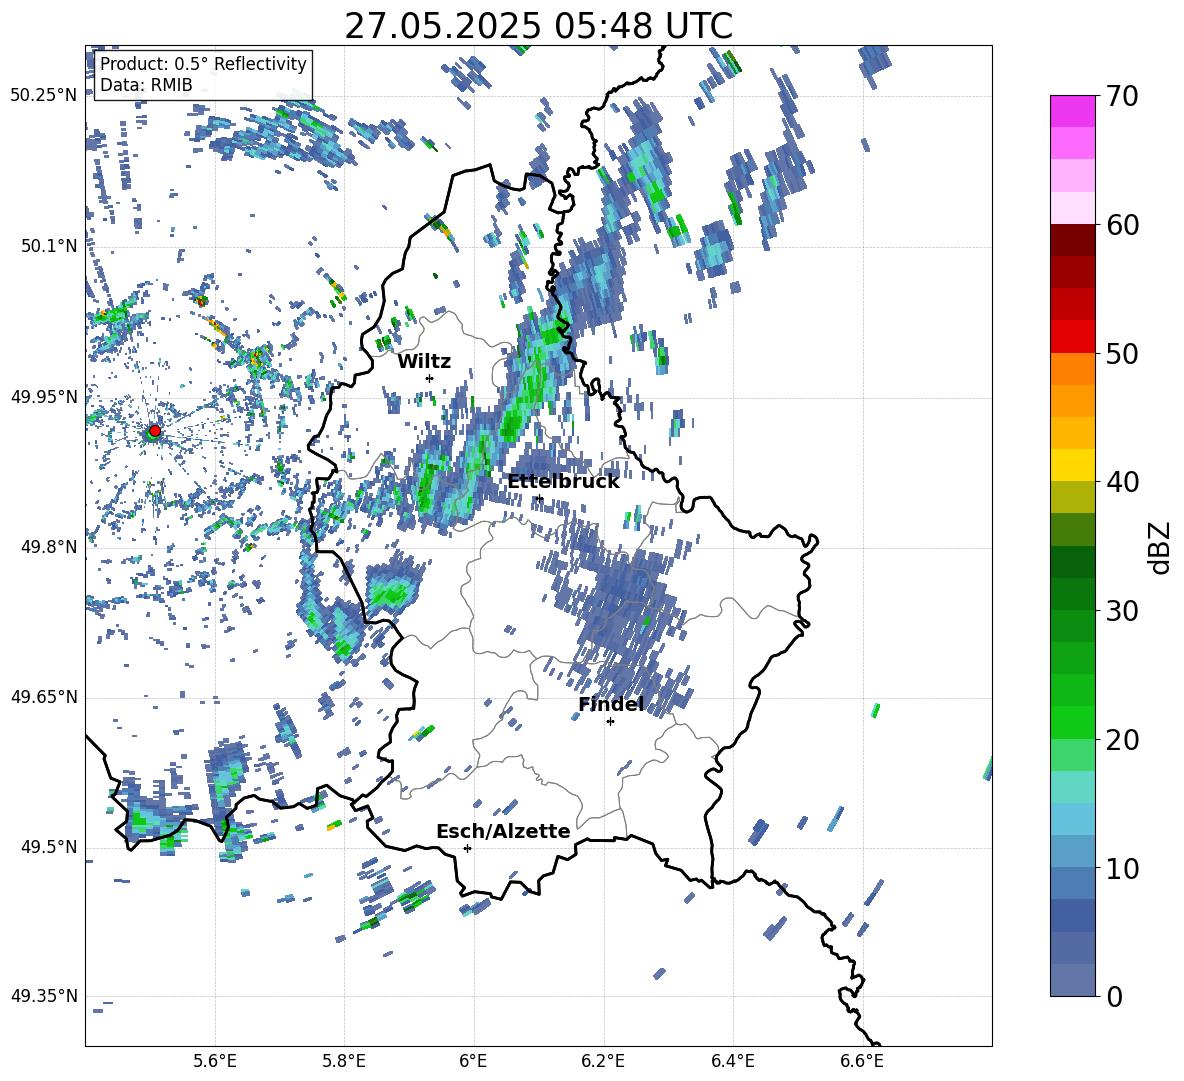Viewport: 1184px width, 1081px height.
Task: Click the 5.6°E longitude label
Action: tap(214, 1061)
